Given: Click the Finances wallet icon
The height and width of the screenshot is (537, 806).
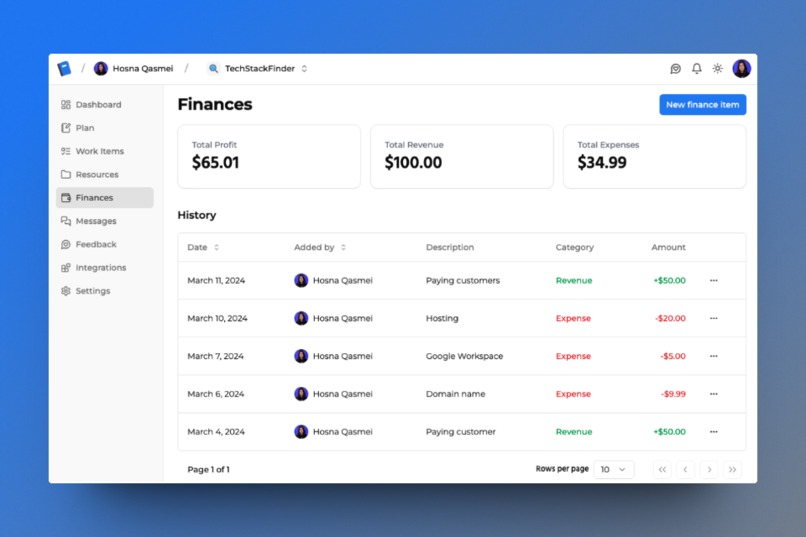Looking at the screenshot, I should [66, 198].
